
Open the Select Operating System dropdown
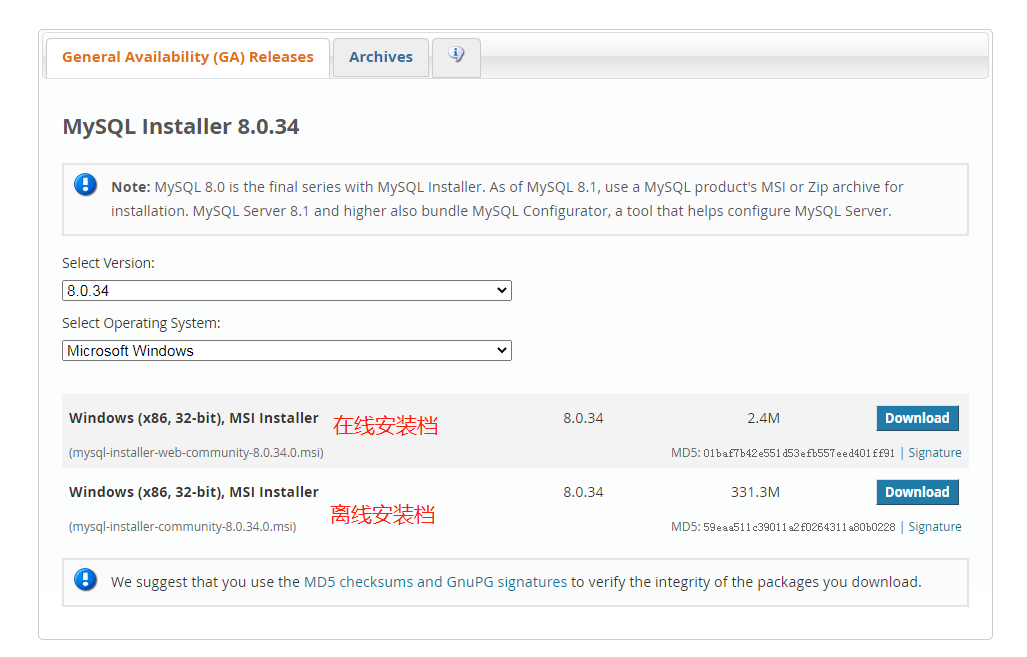(x=287, y=351)
